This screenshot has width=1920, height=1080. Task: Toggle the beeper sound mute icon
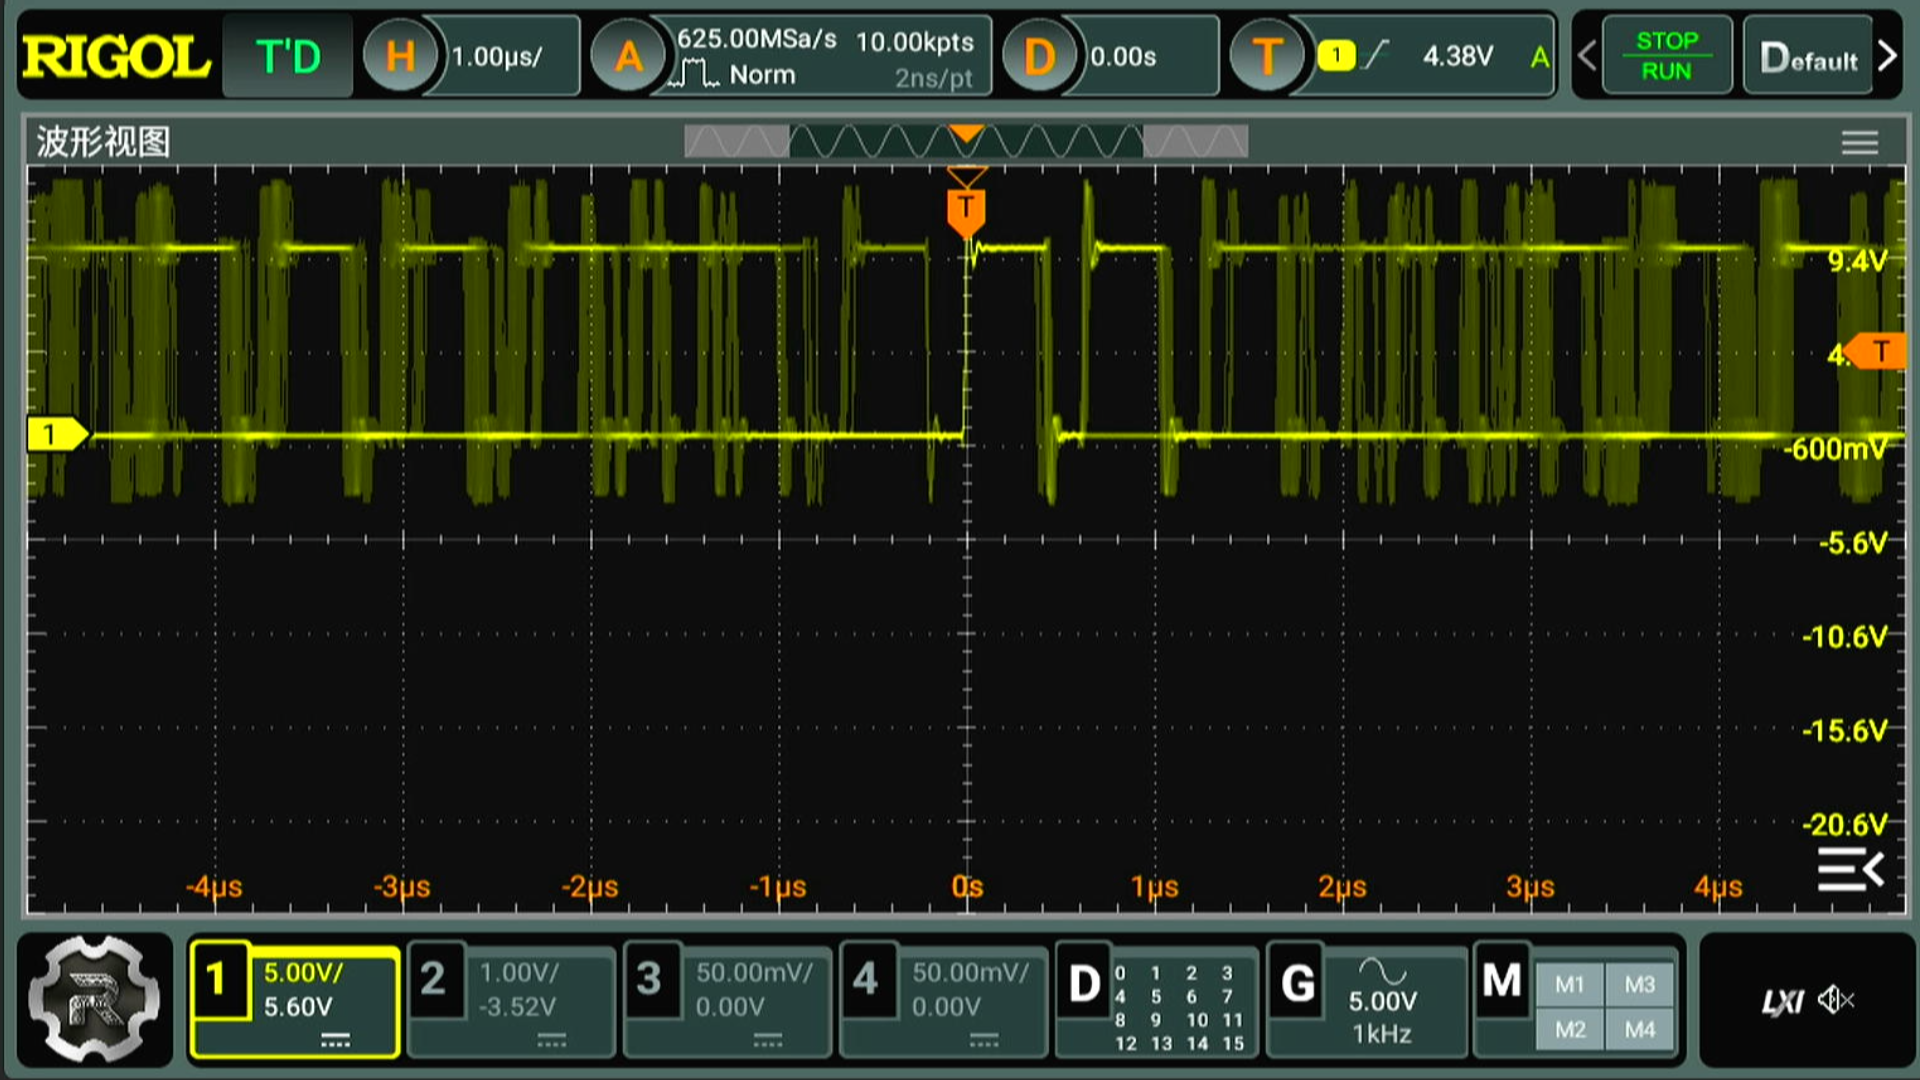pos(1835,999)
